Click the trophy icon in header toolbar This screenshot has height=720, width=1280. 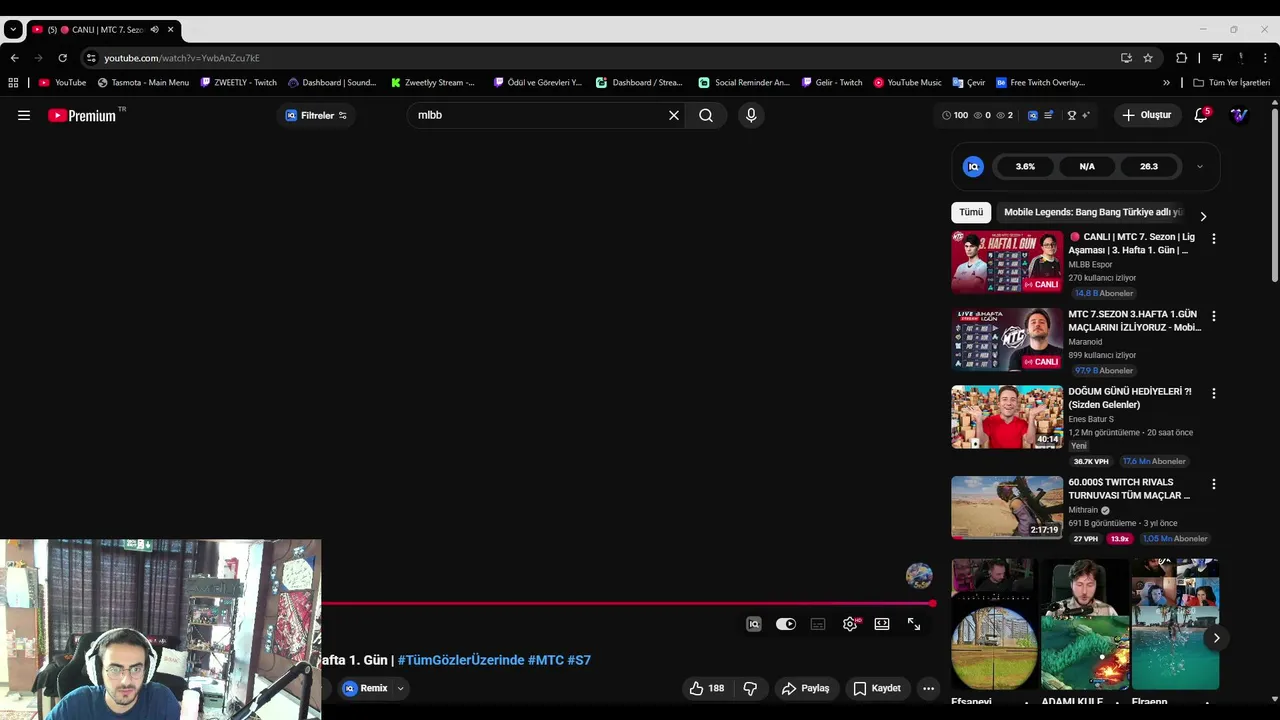pos(1071,115)
